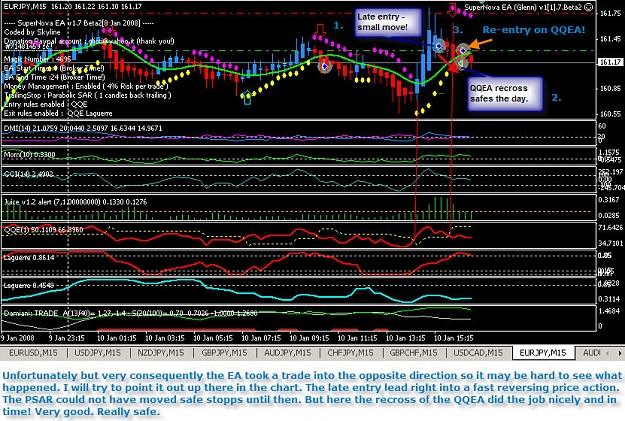Select the QQE(1) indicator label
Screen dimensions: 625x421
43,230
